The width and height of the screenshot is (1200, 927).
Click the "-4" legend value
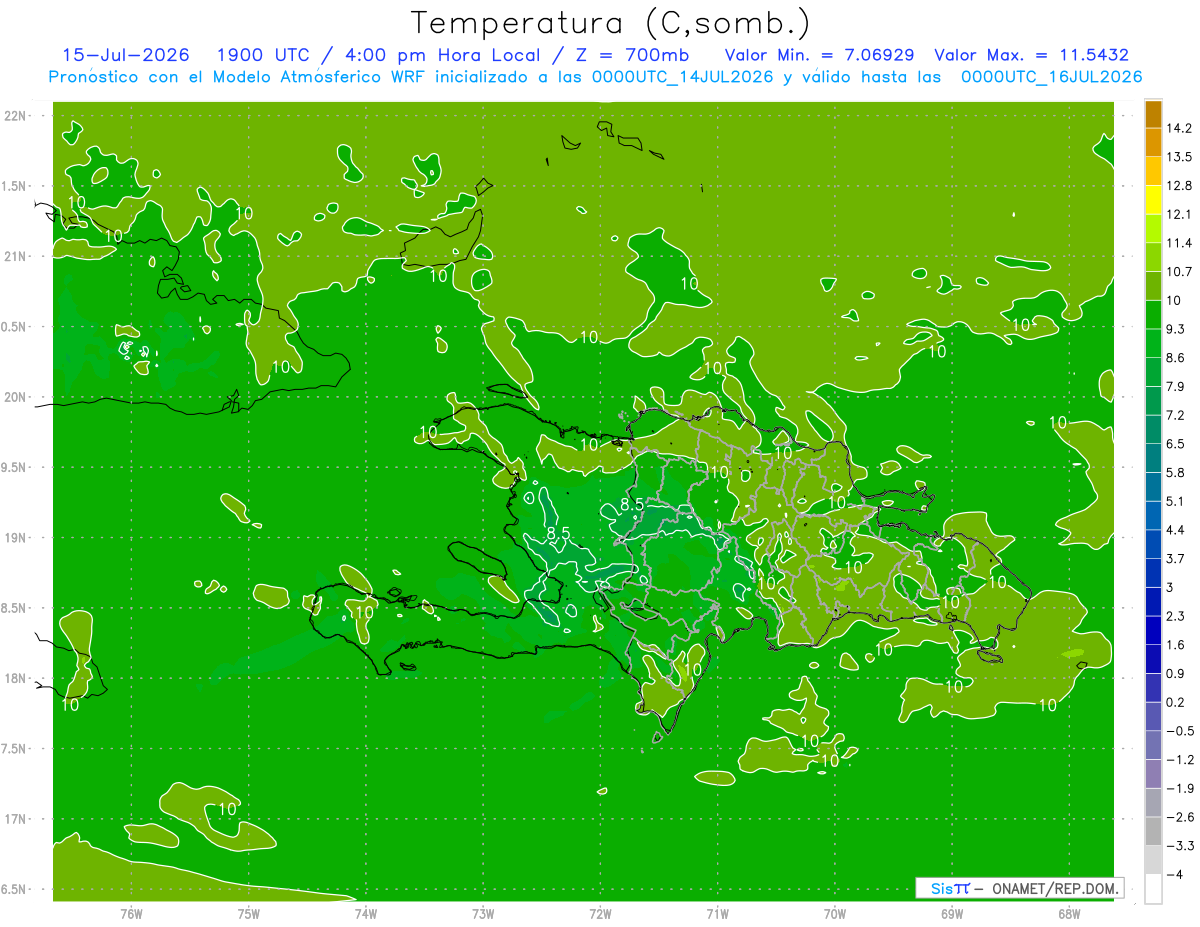pos(1174,874)
